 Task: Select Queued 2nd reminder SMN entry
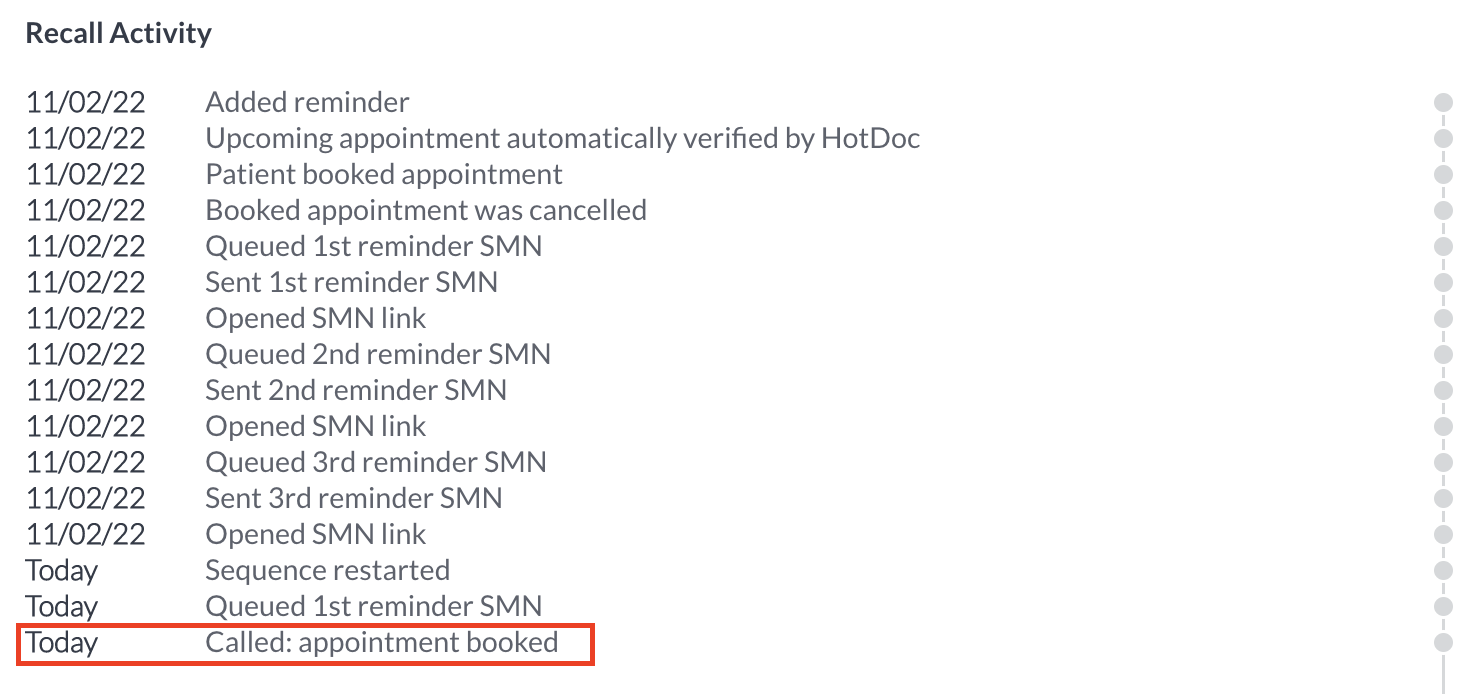[378, 354]
